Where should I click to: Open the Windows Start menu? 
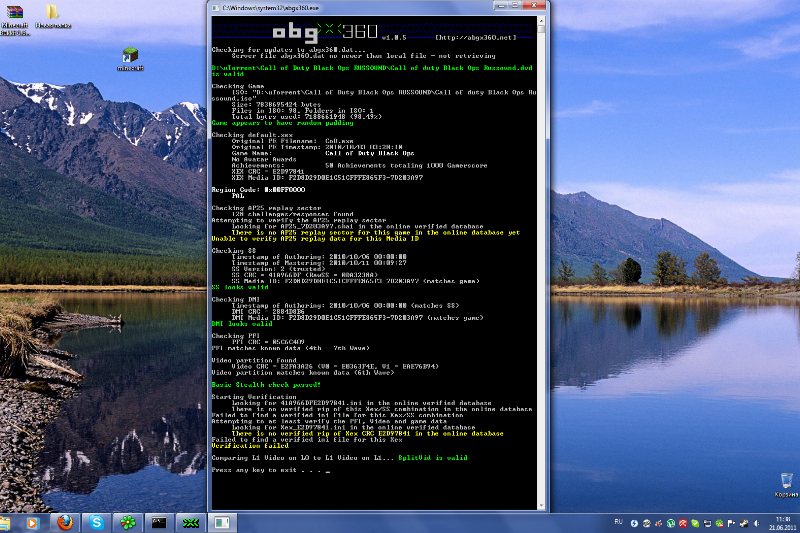pos(8,522)
